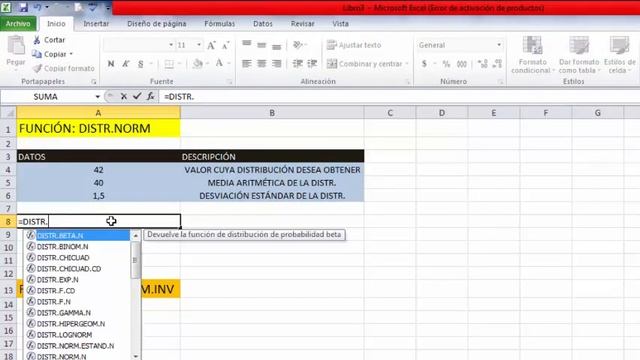Viewport: 640px width, 360px height.
Task: Align text to middle vertically
Action: click(262, 45)
